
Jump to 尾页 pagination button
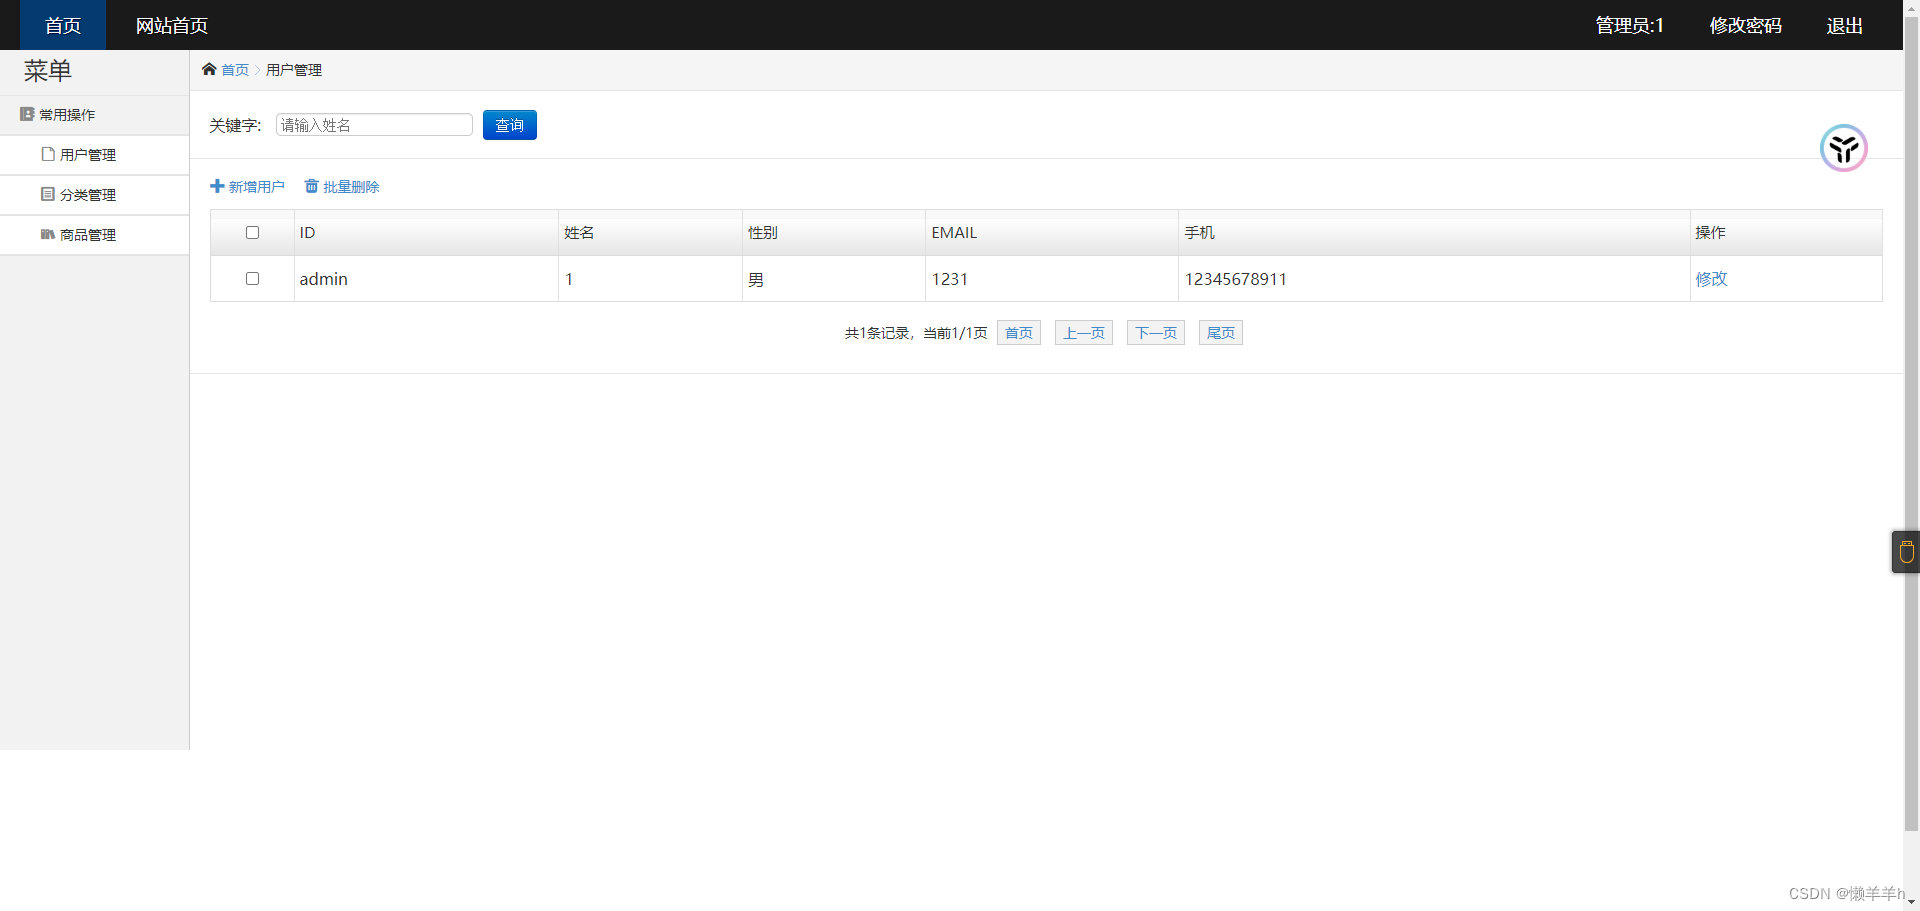click(1221, 333)
